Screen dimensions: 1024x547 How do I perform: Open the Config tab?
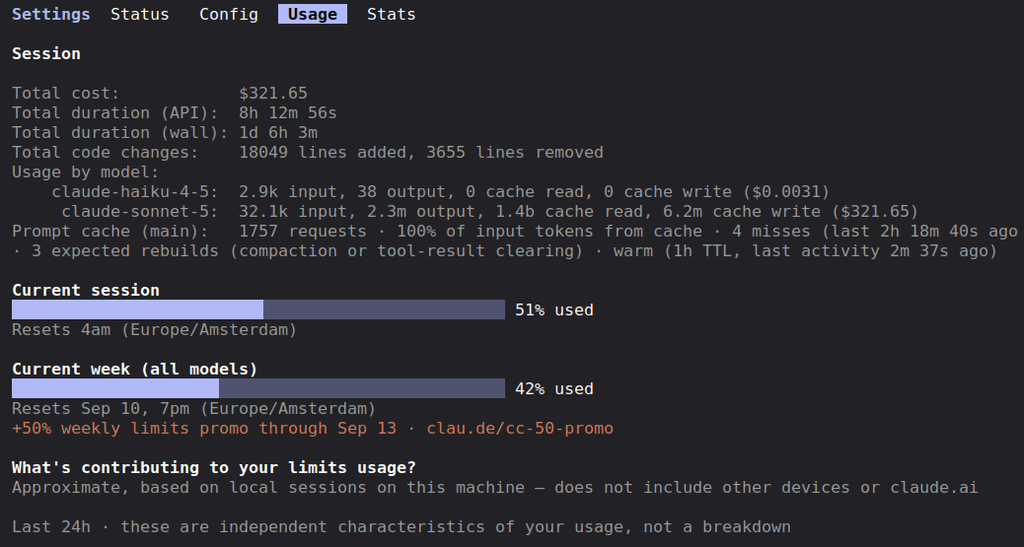pos(229,14)
